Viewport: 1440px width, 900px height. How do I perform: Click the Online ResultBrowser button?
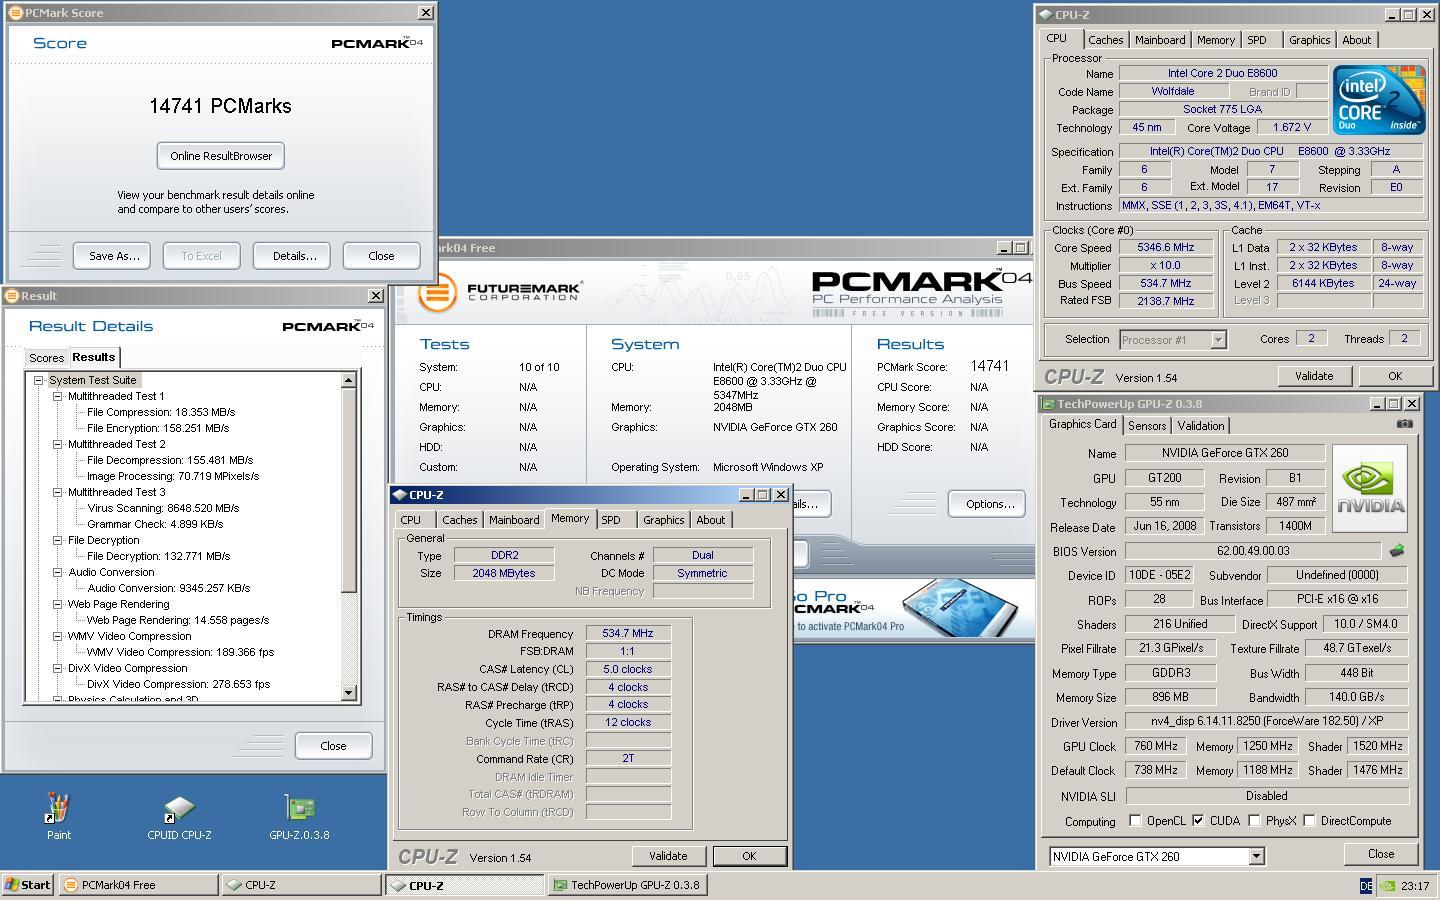coord(221,156)
